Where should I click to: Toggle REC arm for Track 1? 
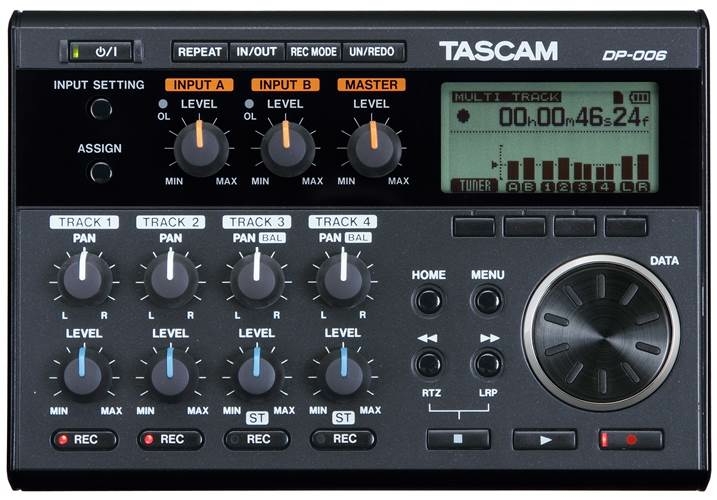[84, 439]
